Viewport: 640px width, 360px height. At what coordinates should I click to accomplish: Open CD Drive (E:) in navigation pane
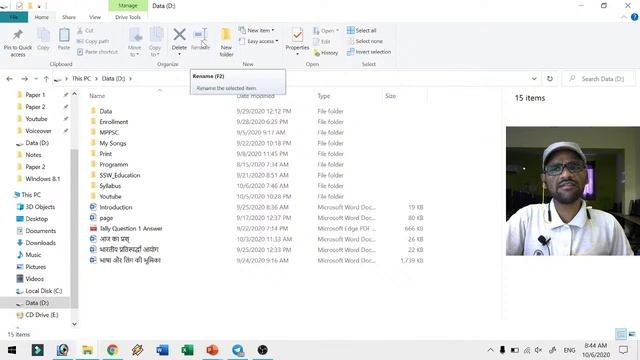coord(42,315)
